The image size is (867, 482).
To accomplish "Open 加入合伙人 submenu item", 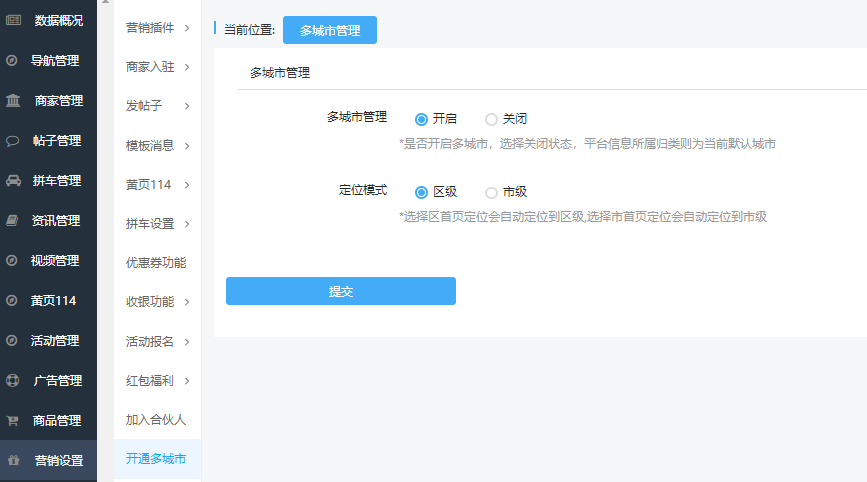I will click(x=156, y=420).
